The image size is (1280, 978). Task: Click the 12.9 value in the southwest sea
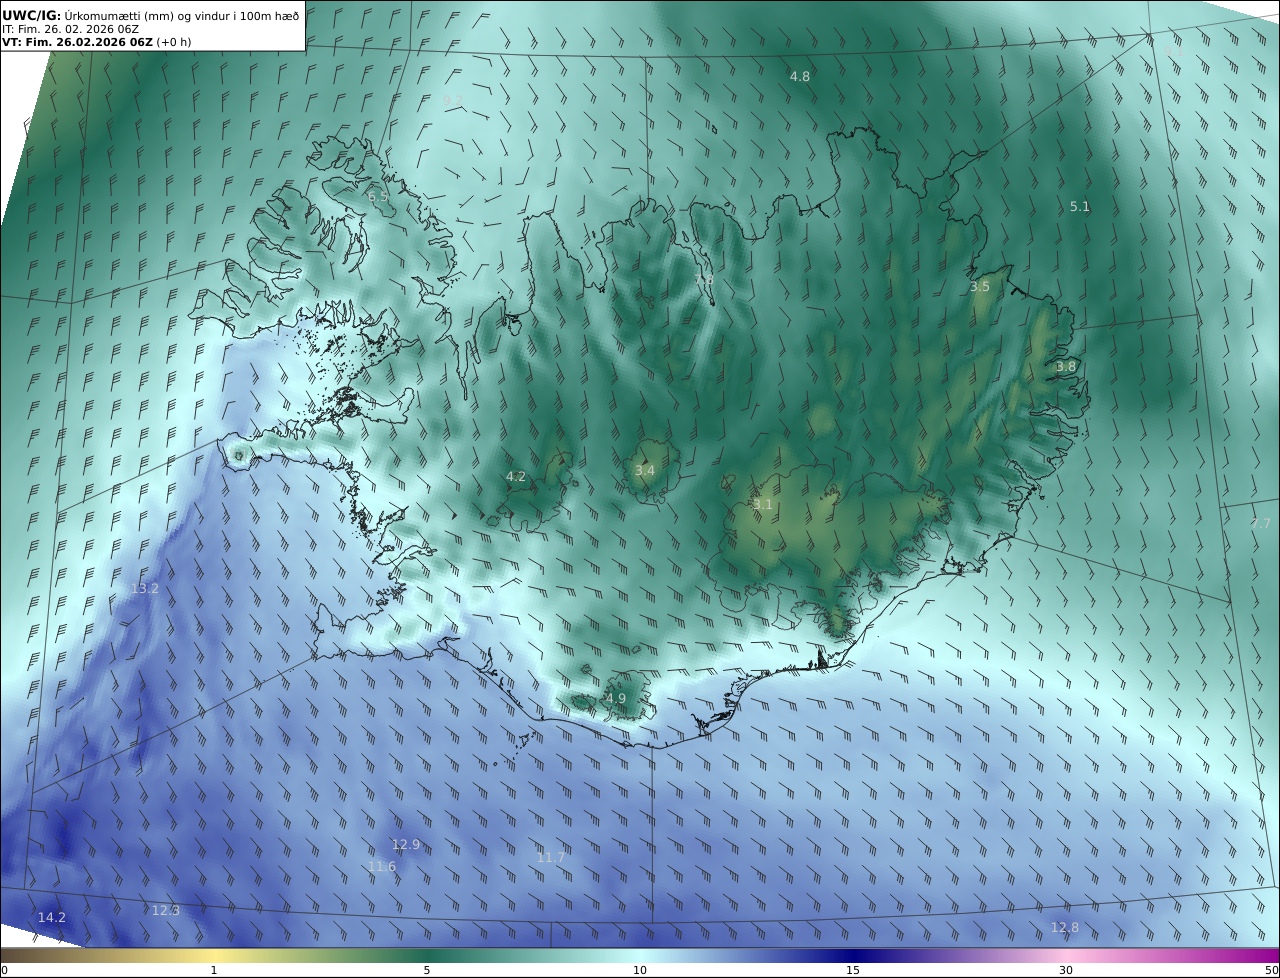(x=406, y=845)
